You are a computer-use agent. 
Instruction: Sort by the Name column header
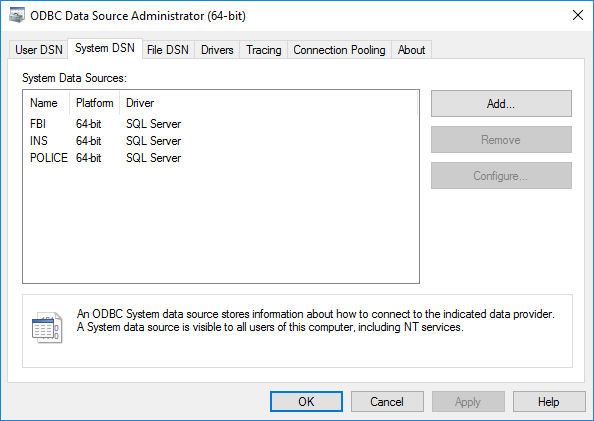click(46, 103)
